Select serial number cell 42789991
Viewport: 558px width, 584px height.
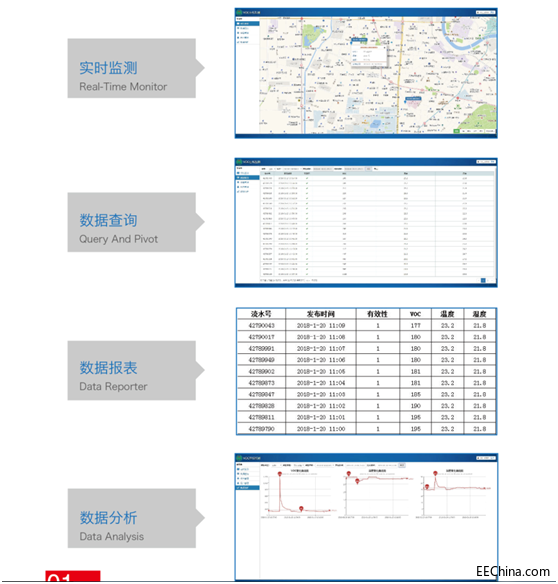coord(261,349)
